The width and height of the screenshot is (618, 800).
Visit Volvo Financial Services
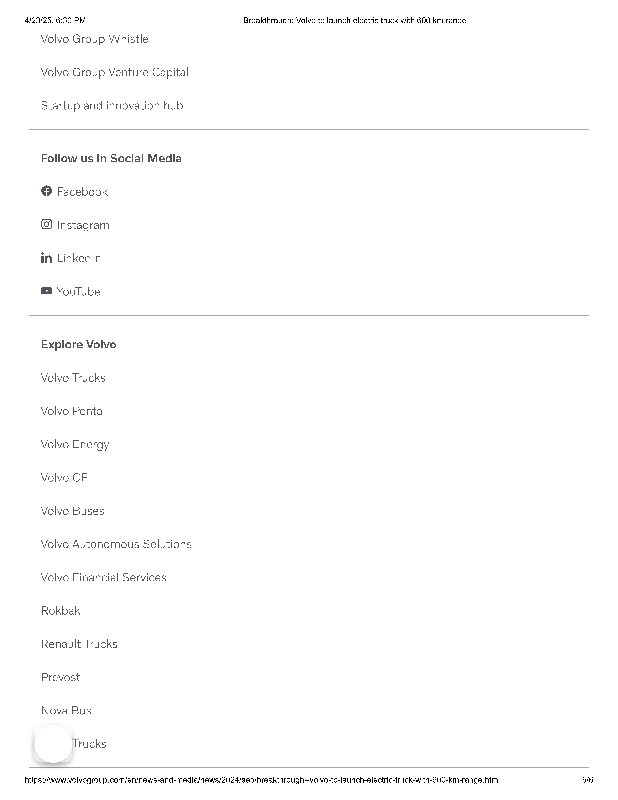[103, 577]
